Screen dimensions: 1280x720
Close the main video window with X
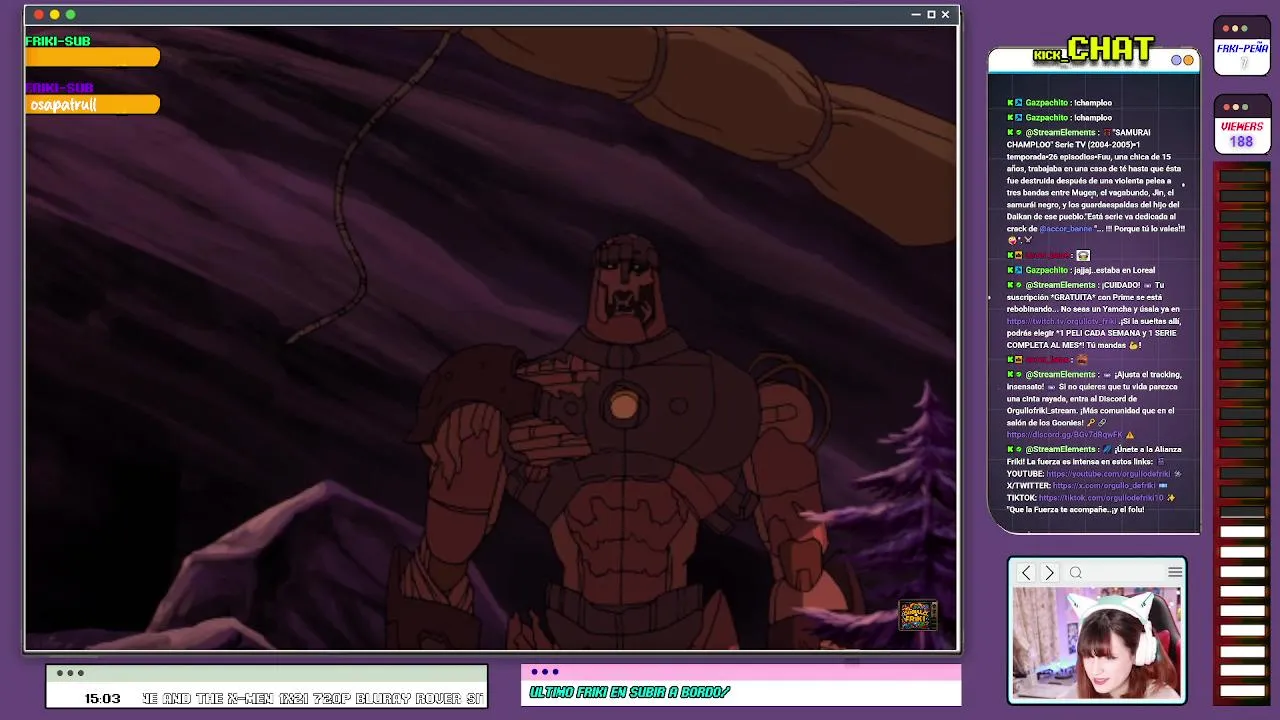pyautogui.click(x=945, y=14)
